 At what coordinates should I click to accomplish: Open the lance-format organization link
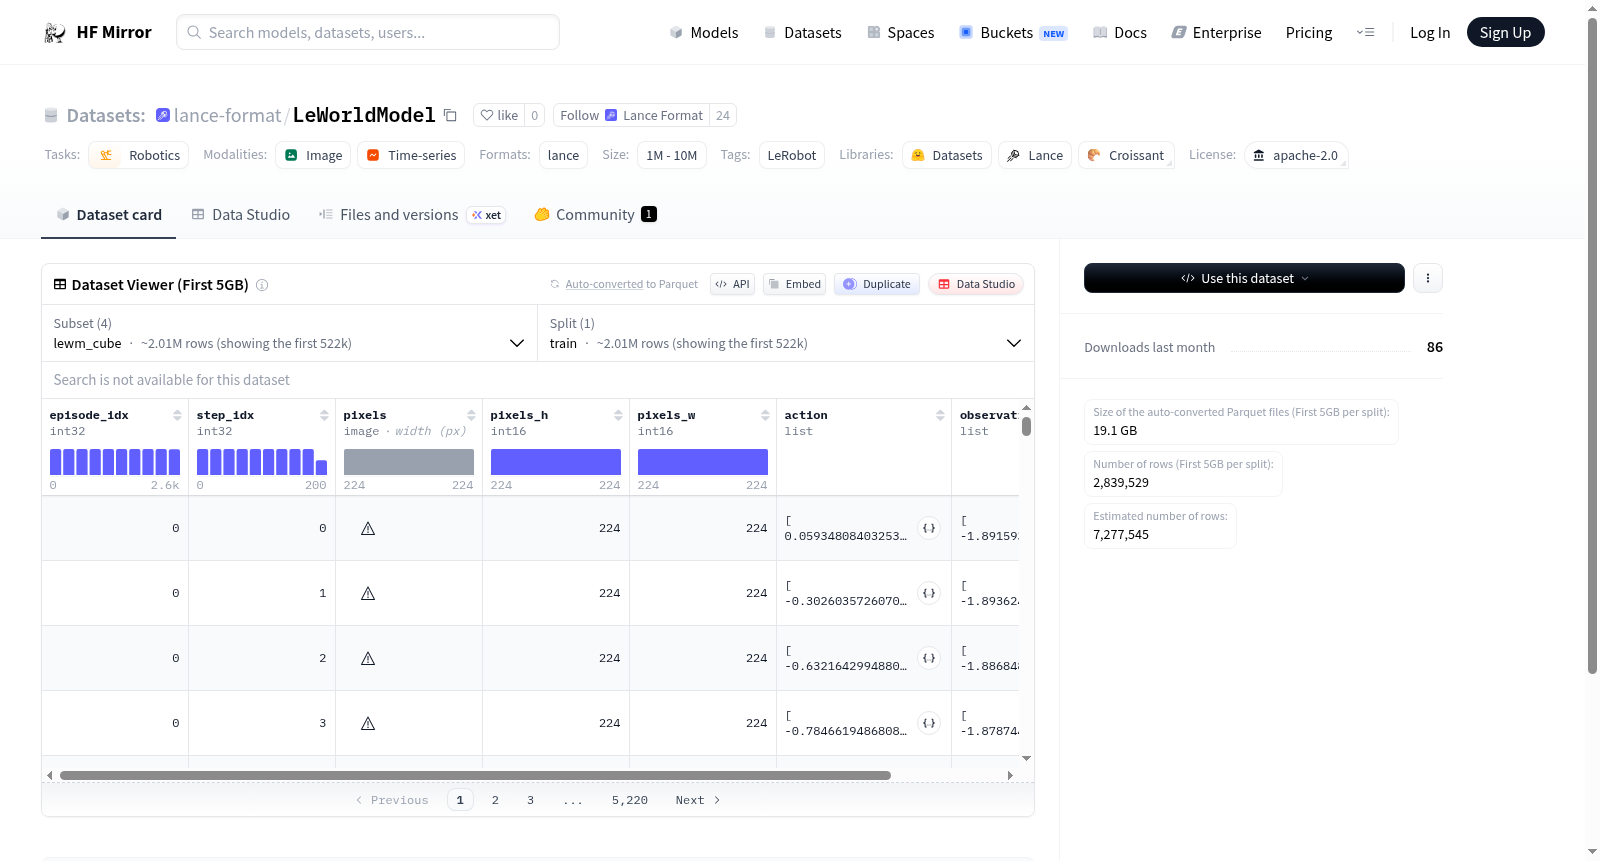click(227, 115)
